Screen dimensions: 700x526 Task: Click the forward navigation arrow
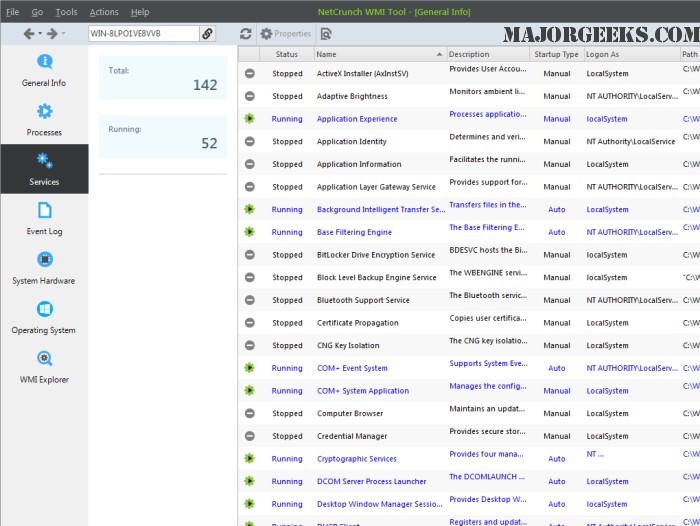[x=52, y=33]
